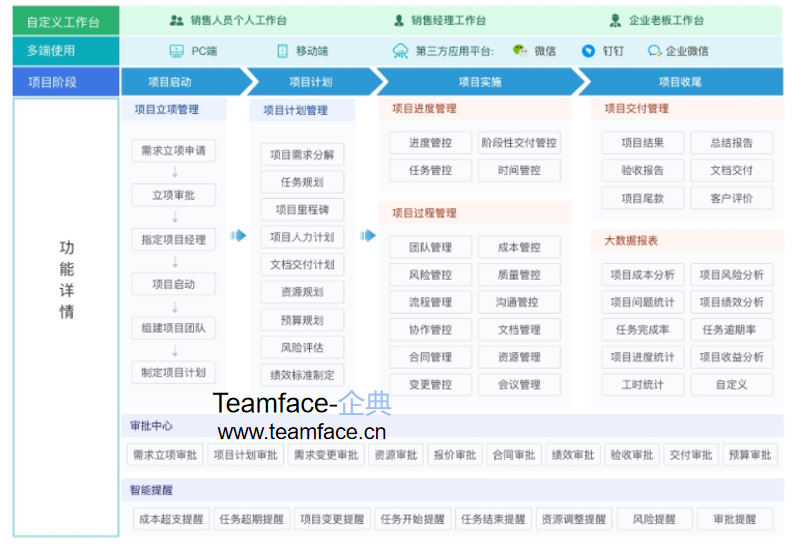Click 工时统计 report
This screenshot has width=803, height=546.
(x=643, y=385)
